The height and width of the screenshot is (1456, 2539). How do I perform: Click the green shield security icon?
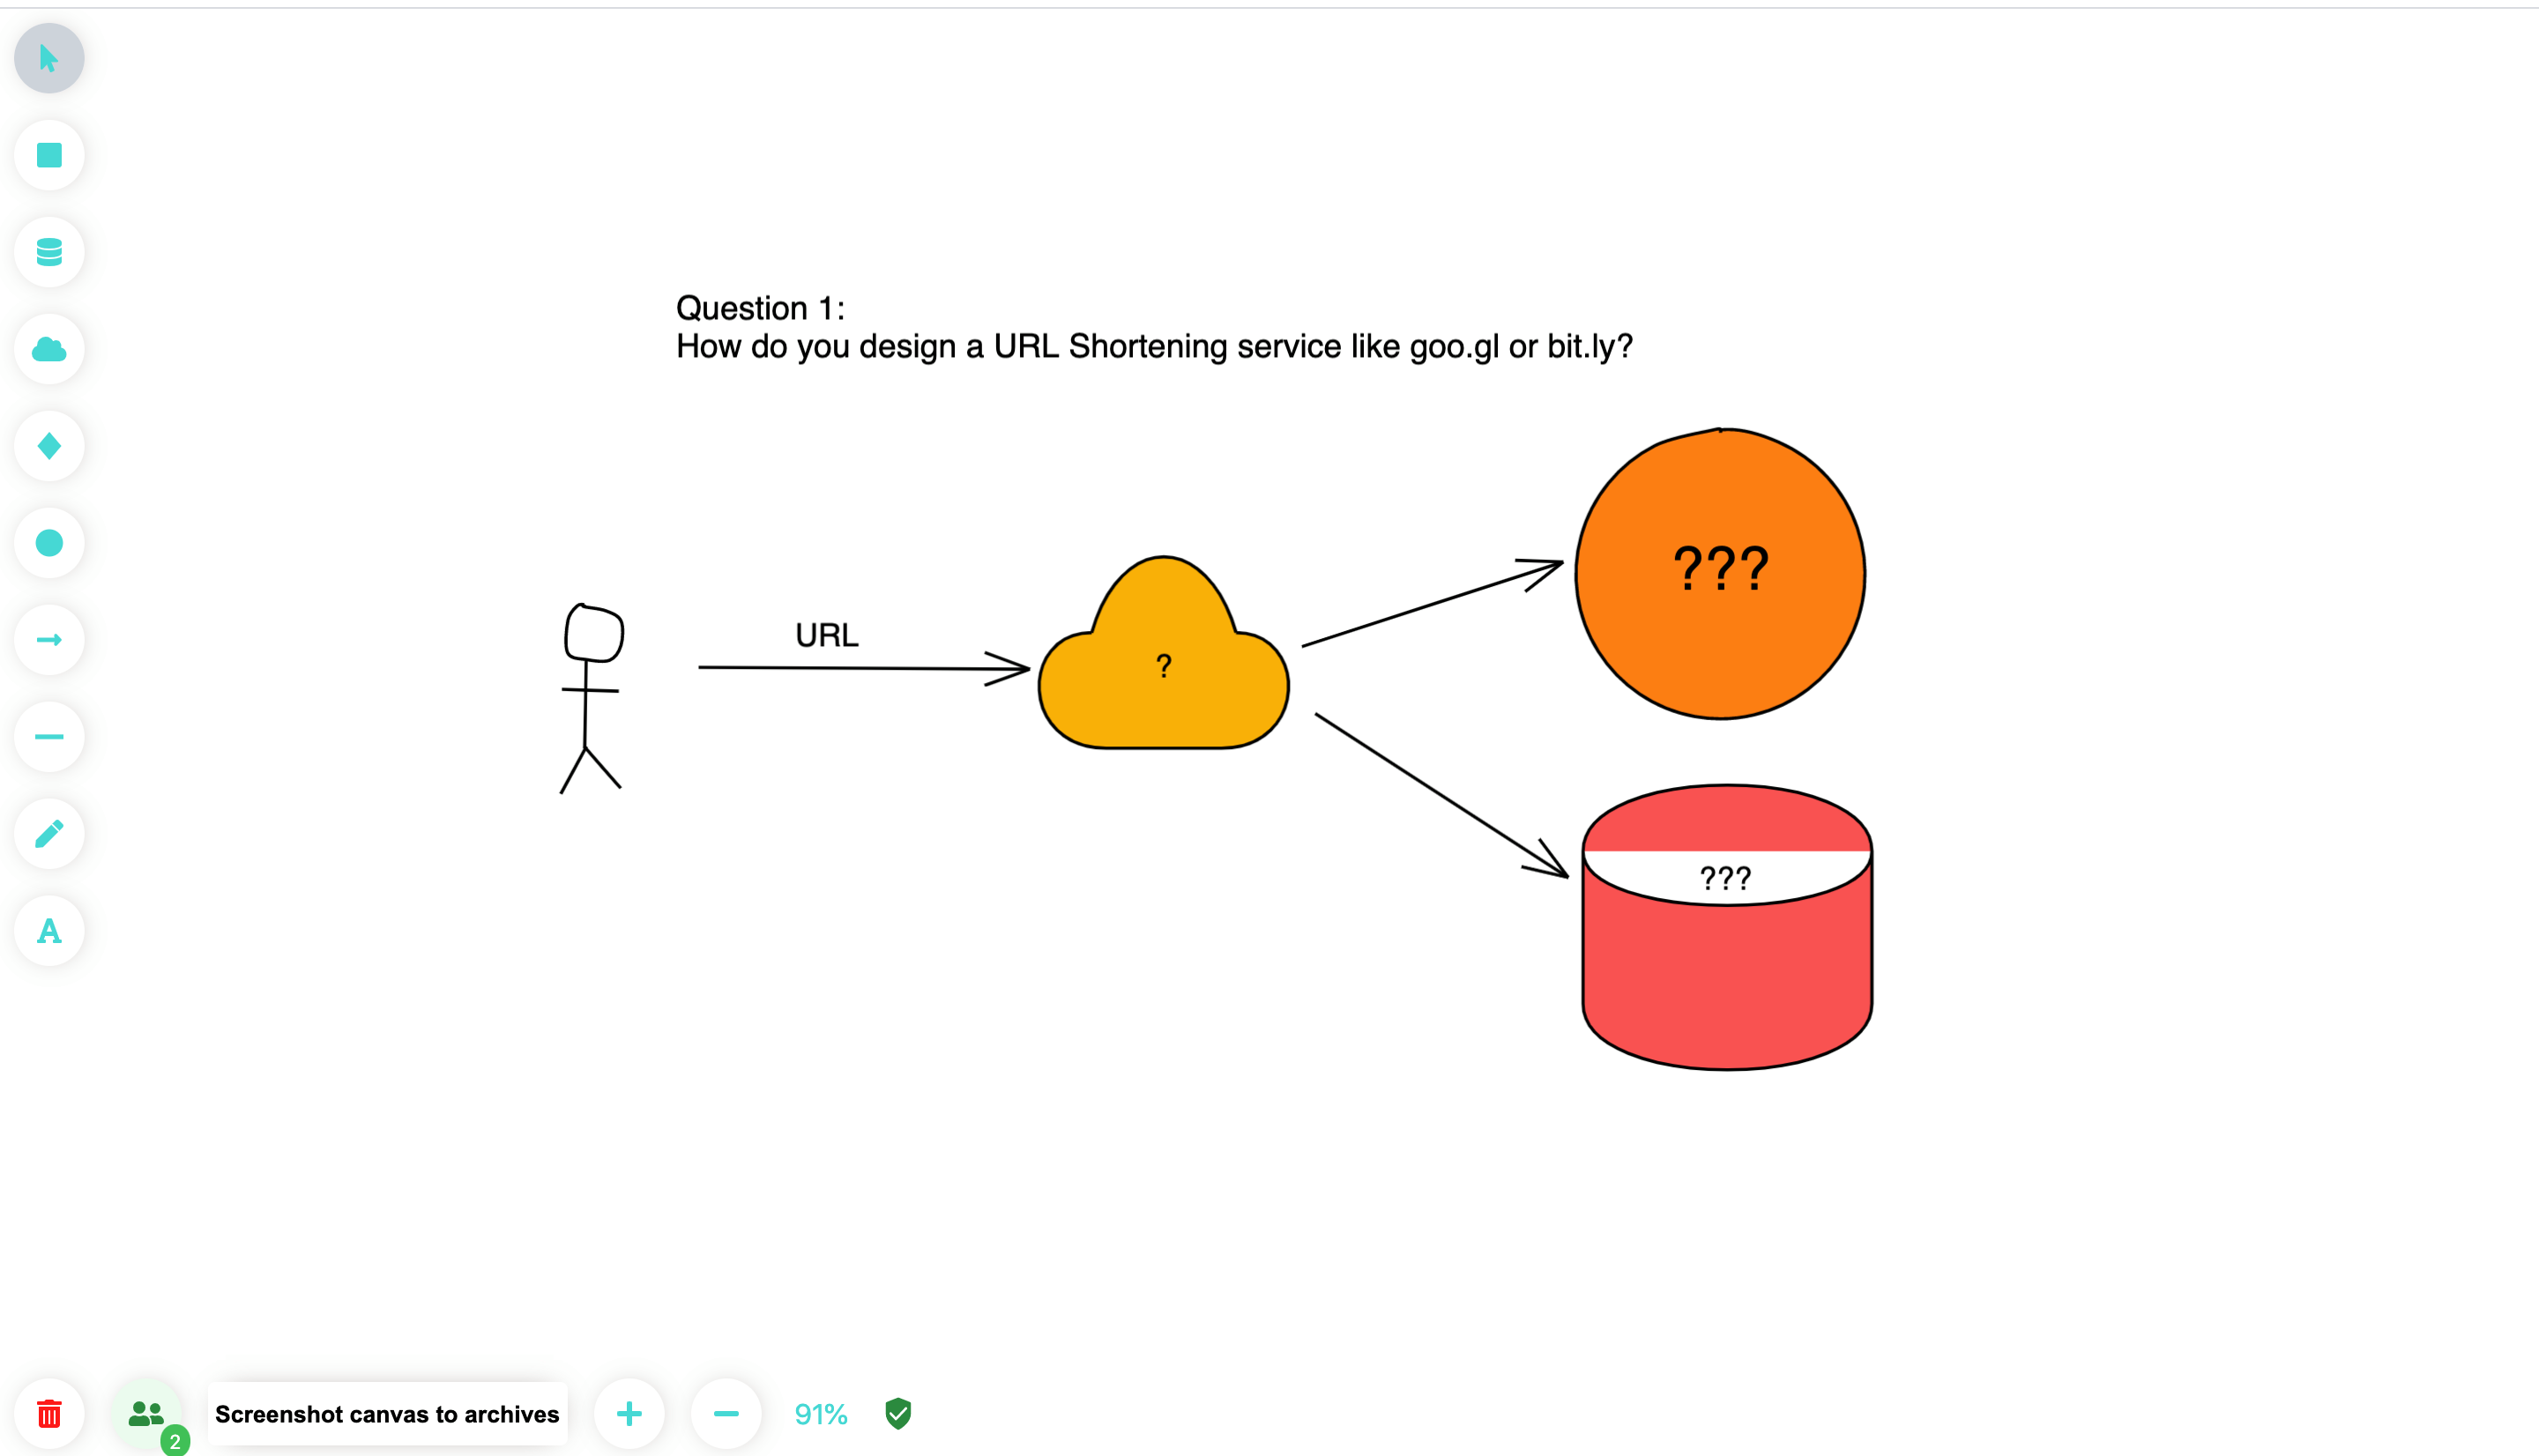pos(898,1413)
